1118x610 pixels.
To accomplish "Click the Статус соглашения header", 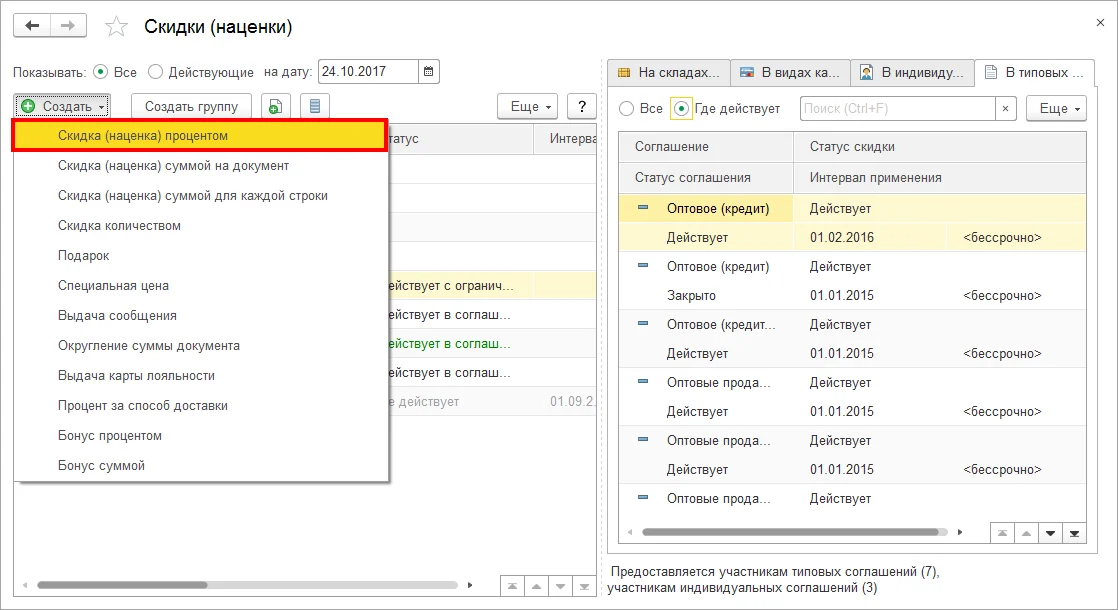I will click(x=706, y=177).
